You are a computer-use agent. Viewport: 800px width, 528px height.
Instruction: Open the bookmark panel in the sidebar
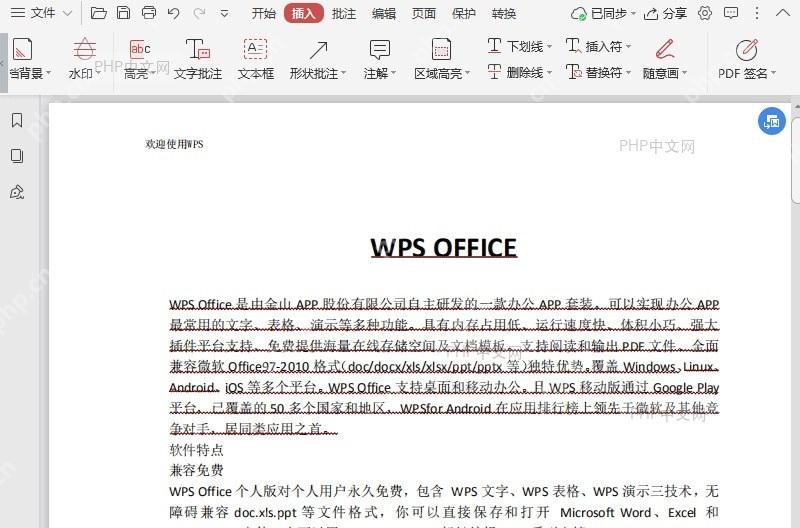(x=17, y=120)
